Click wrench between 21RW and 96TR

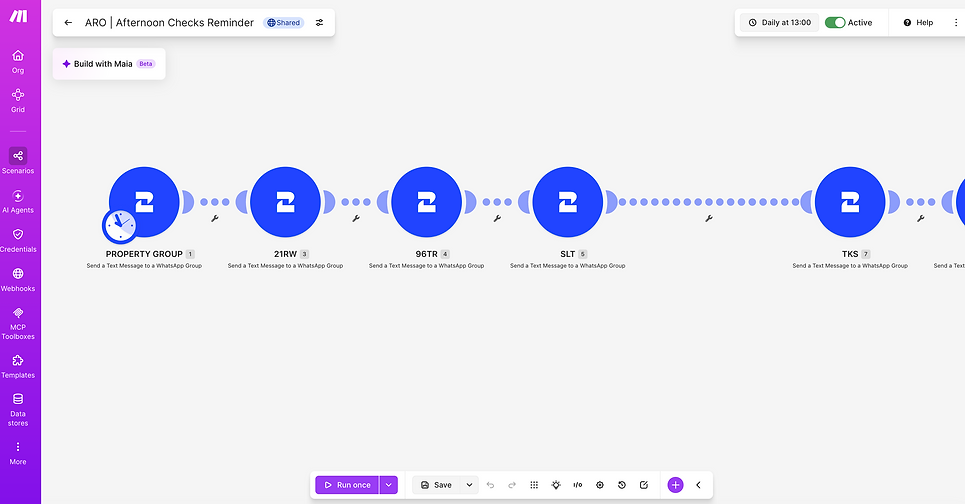[x=356, y=218]
